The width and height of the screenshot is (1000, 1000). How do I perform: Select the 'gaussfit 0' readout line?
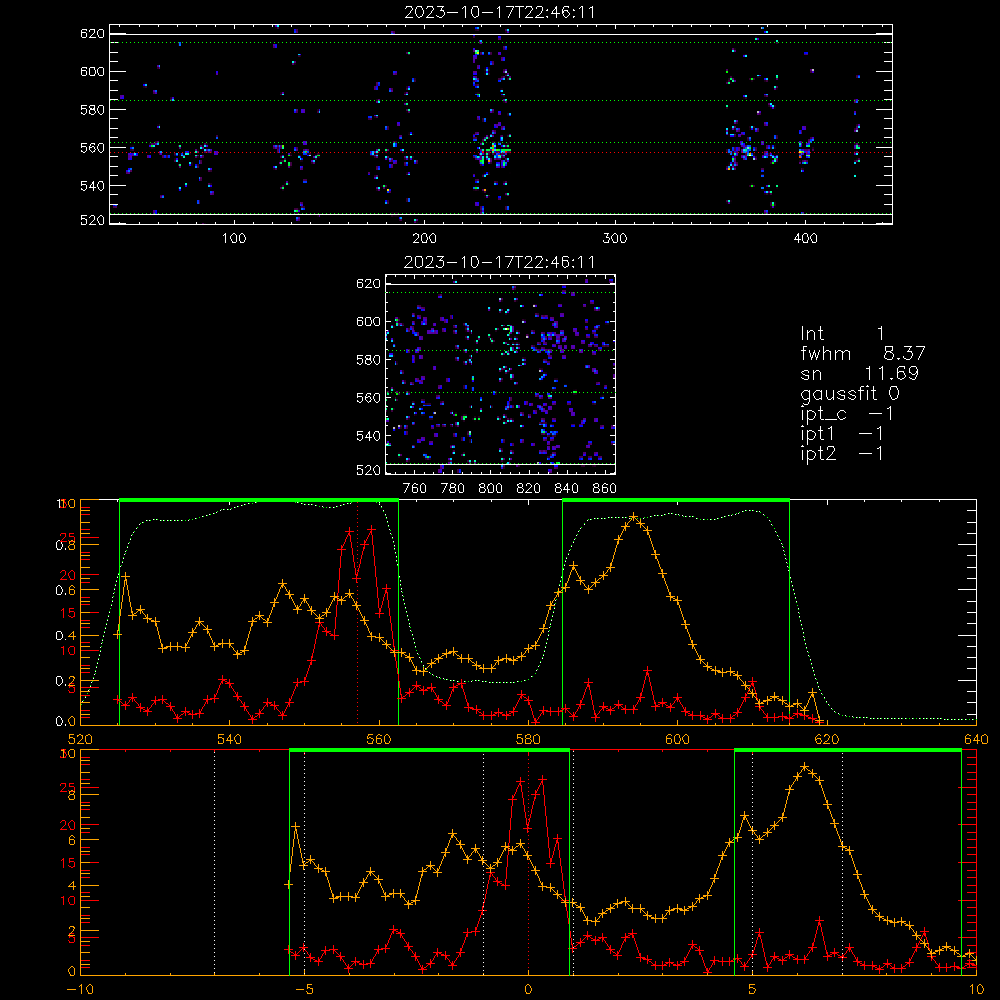850,394
